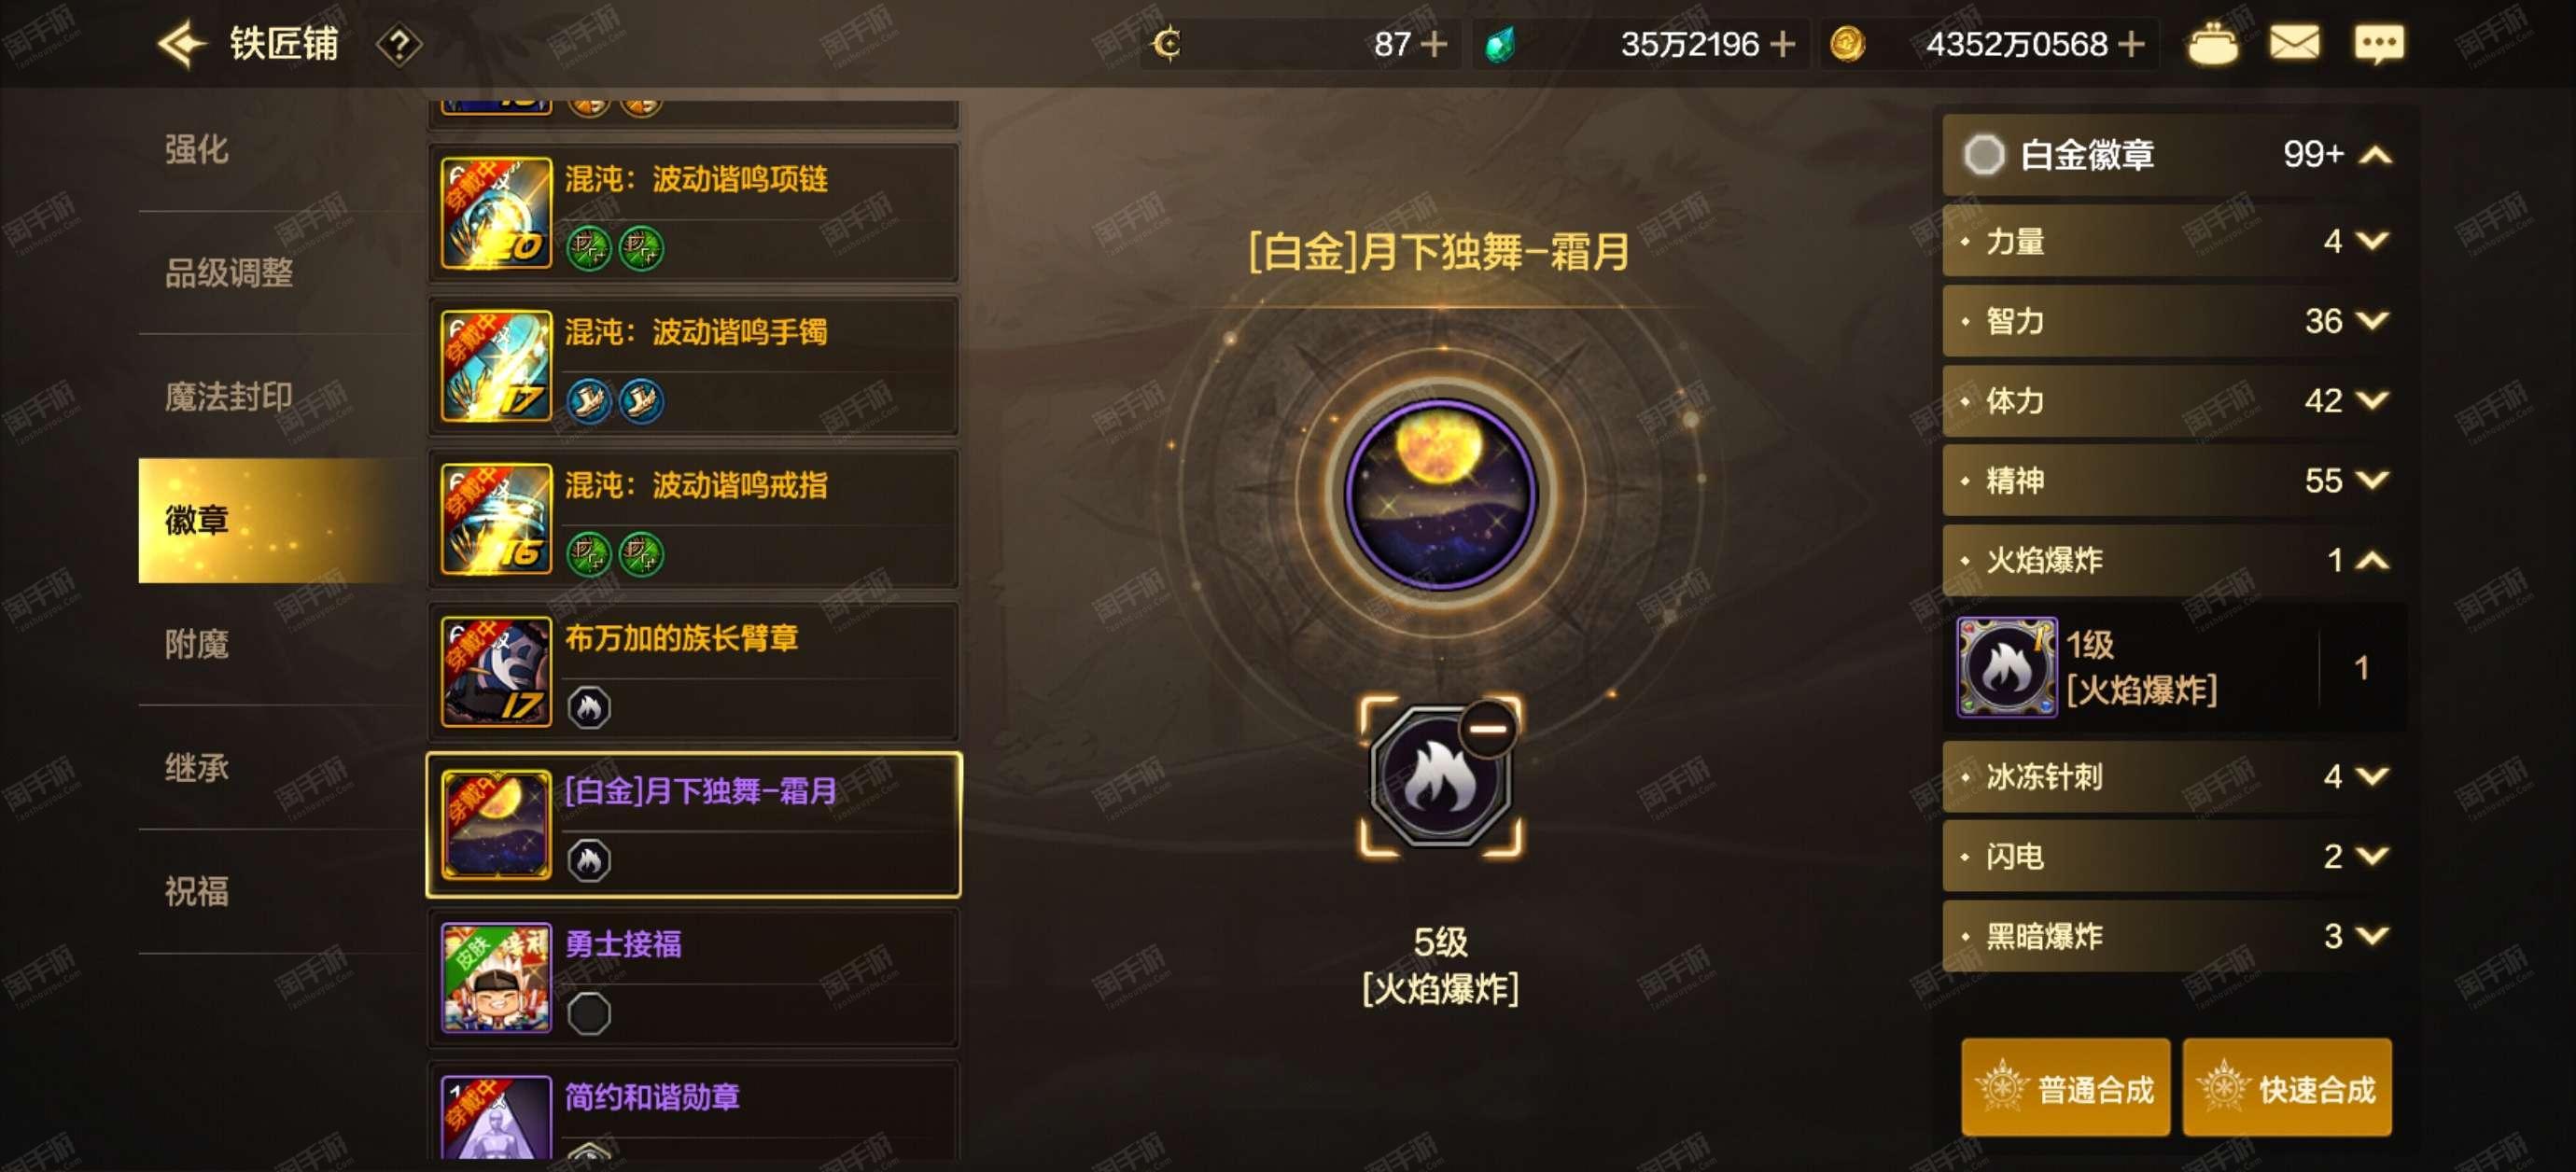Click the 快速合成 button

click(x=2287, y=1088)
